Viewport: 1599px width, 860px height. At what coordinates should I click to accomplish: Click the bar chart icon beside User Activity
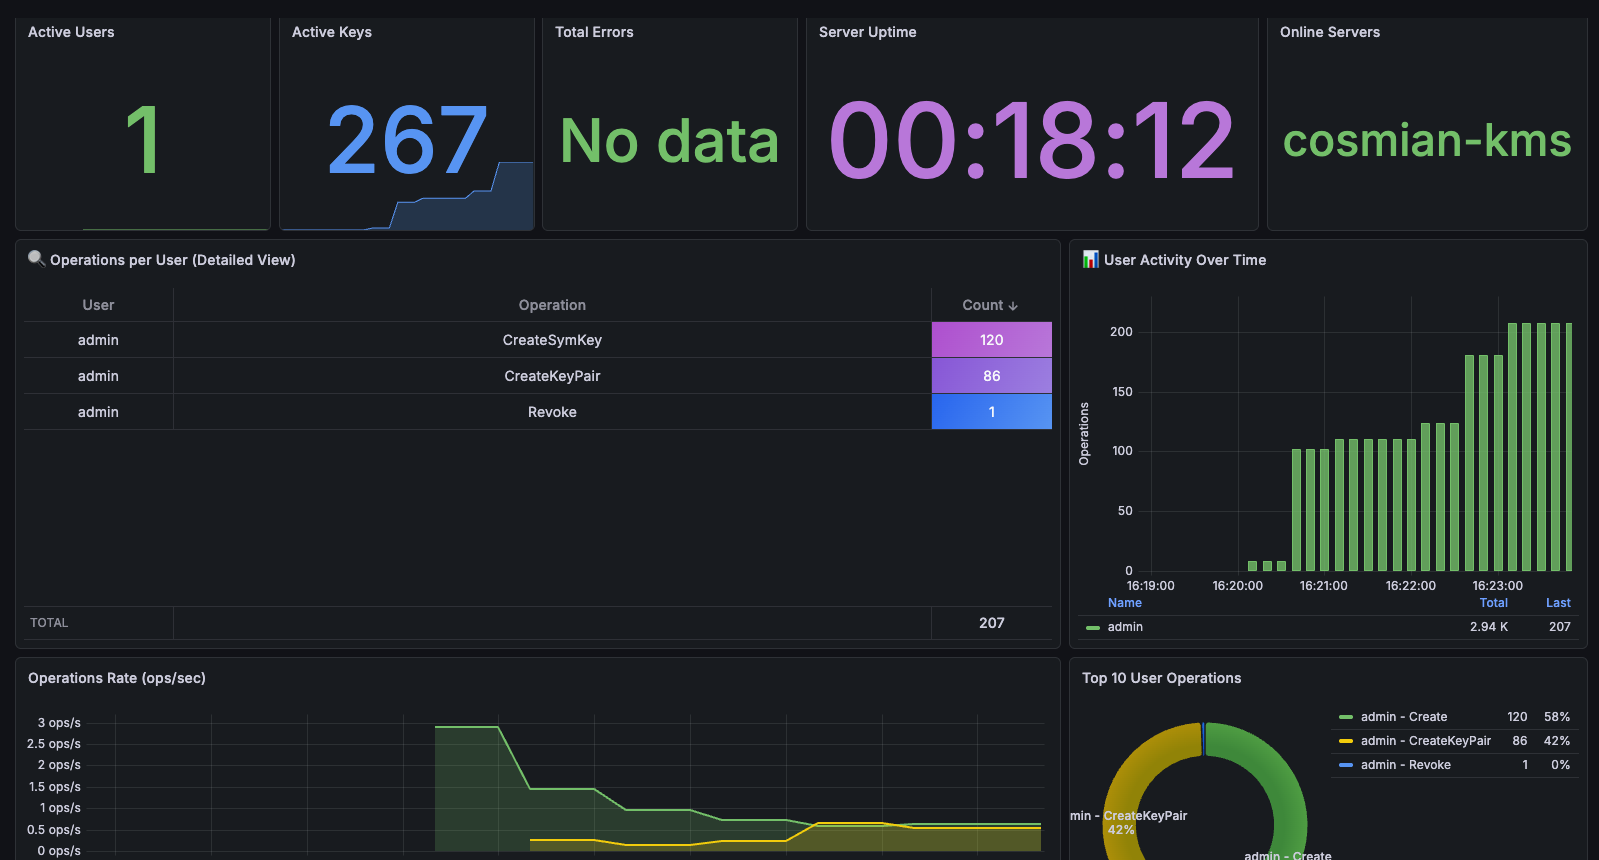1090,259
